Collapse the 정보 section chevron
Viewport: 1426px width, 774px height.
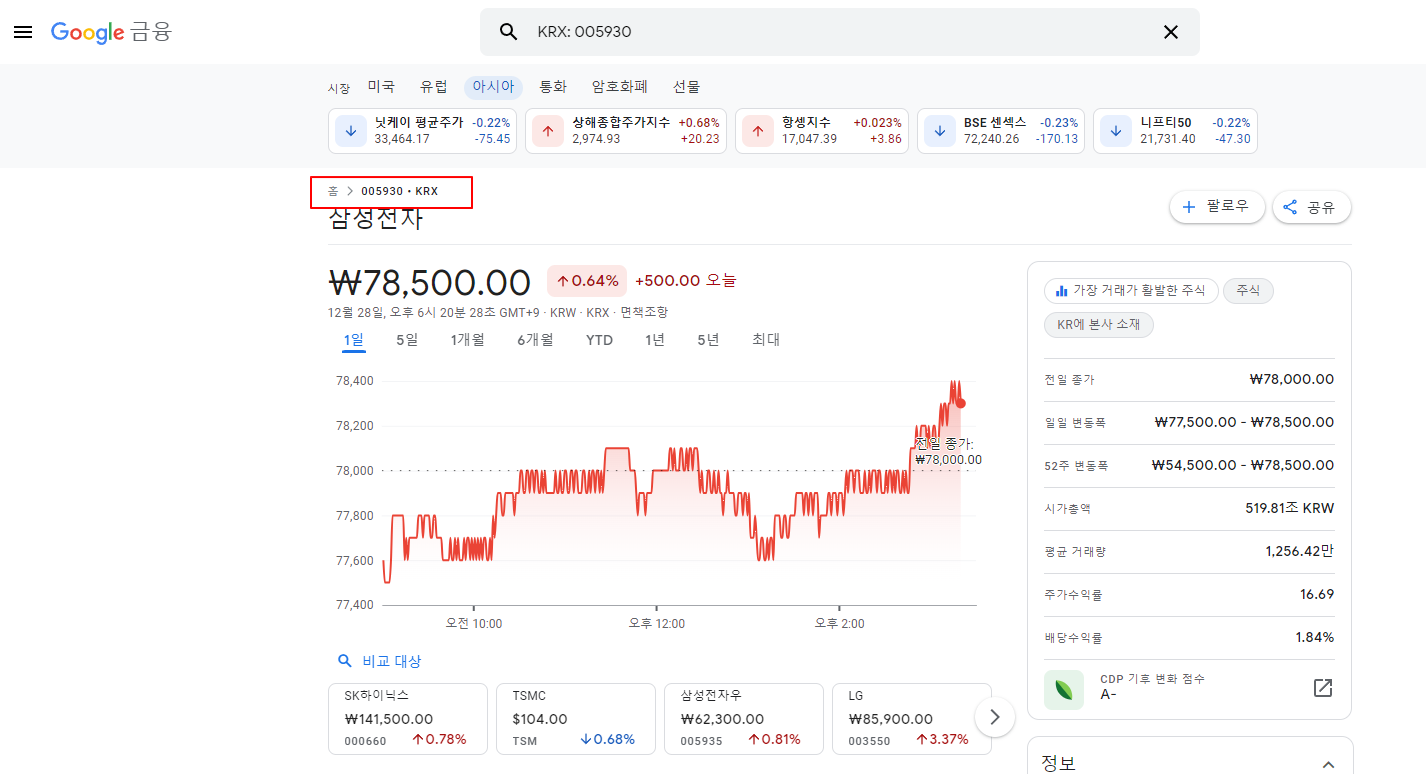[1328, 764]
